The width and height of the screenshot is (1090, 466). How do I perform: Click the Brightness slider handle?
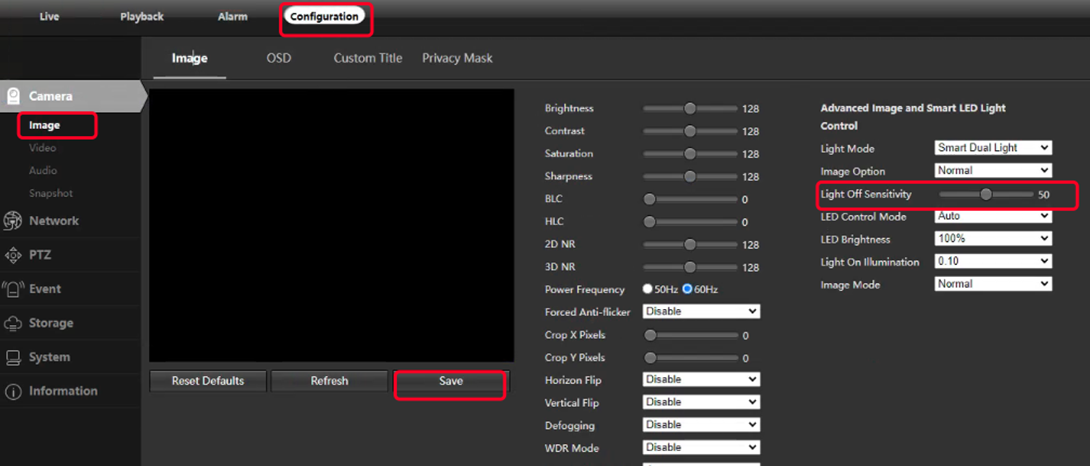[x=689, y=108]
